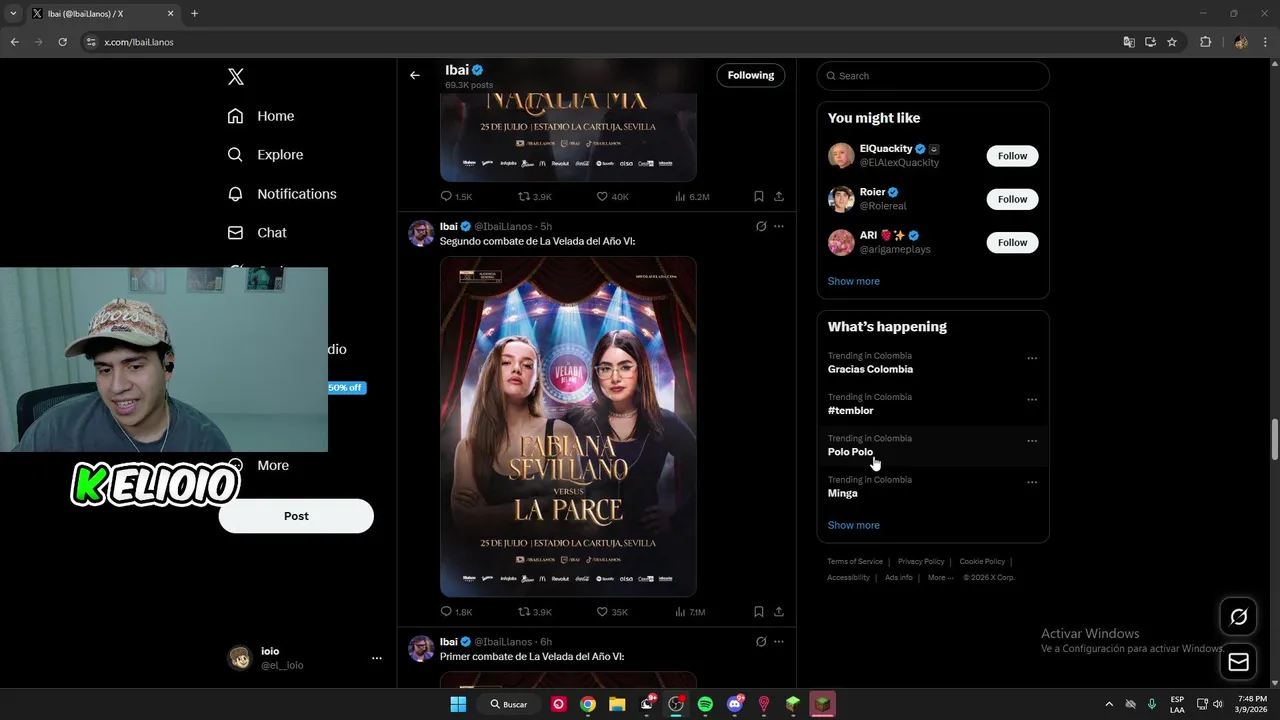Reply to Segundo combate post (1.8K)
This screenshot has width=1280, height=720.
[456, 612]
